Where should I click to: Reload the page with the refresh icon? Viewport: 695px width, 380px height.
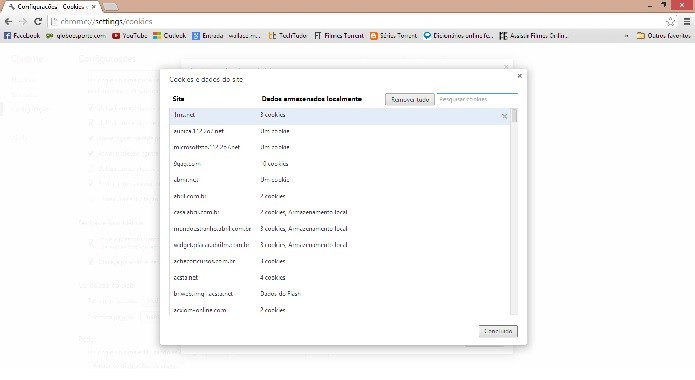pos(38,21)
